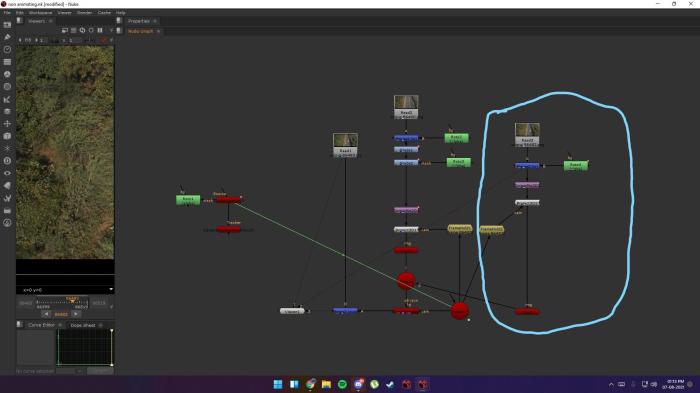Open the Keyer nodes toolbar icon
700x393 pixels.
coord(7,99)
